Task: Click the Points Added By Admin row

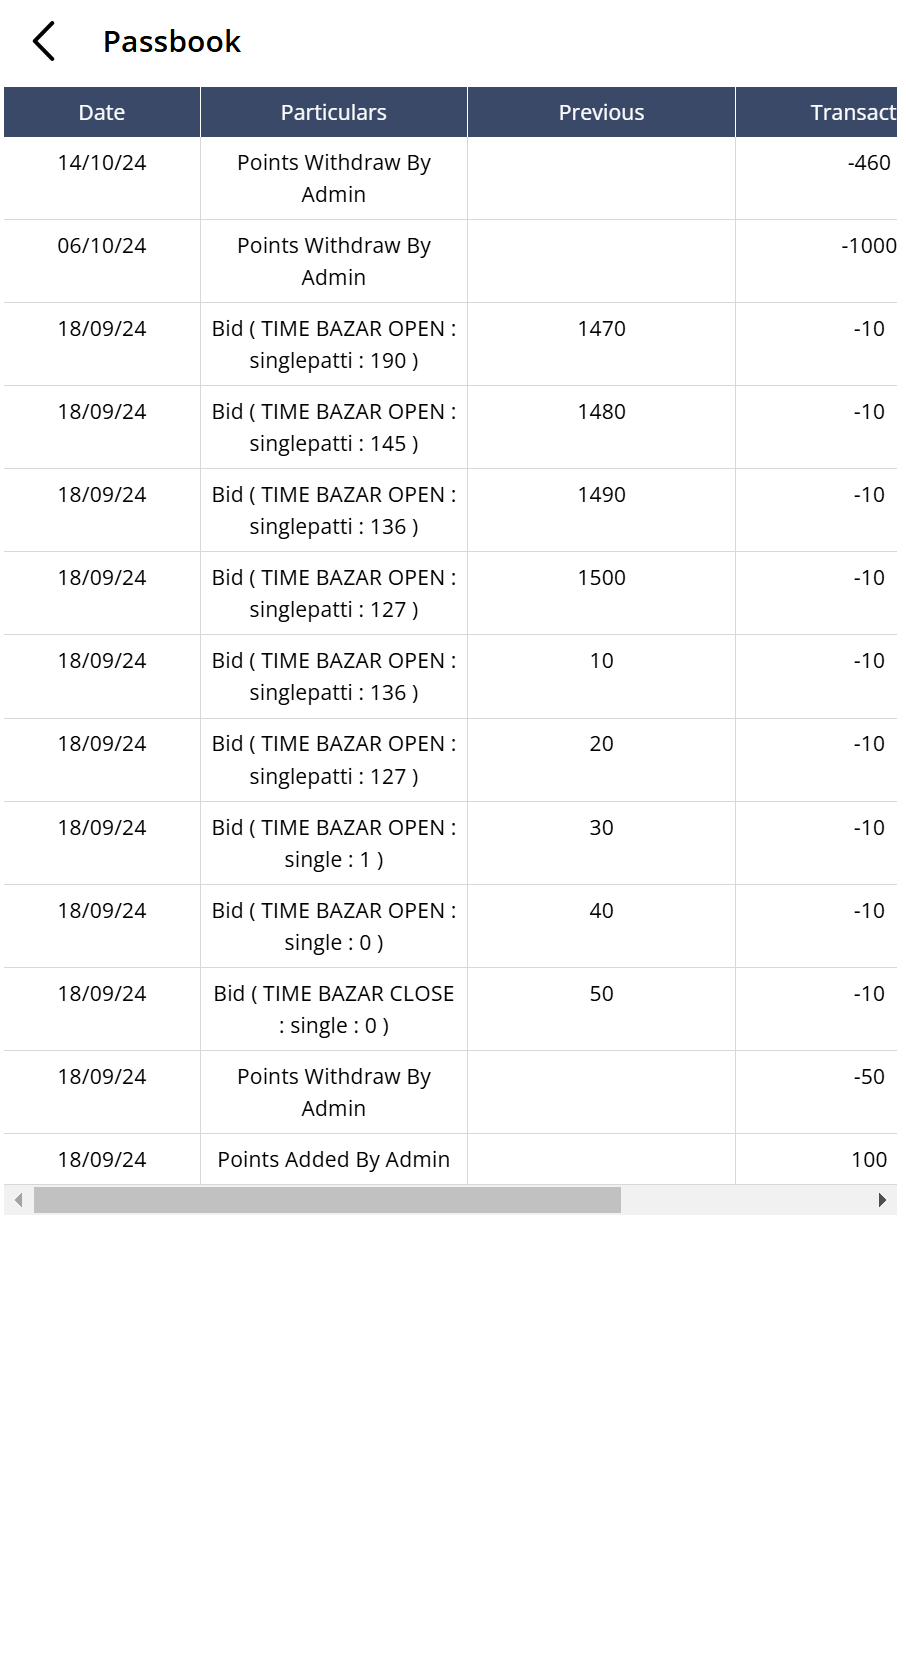Action: [333, 1160]
